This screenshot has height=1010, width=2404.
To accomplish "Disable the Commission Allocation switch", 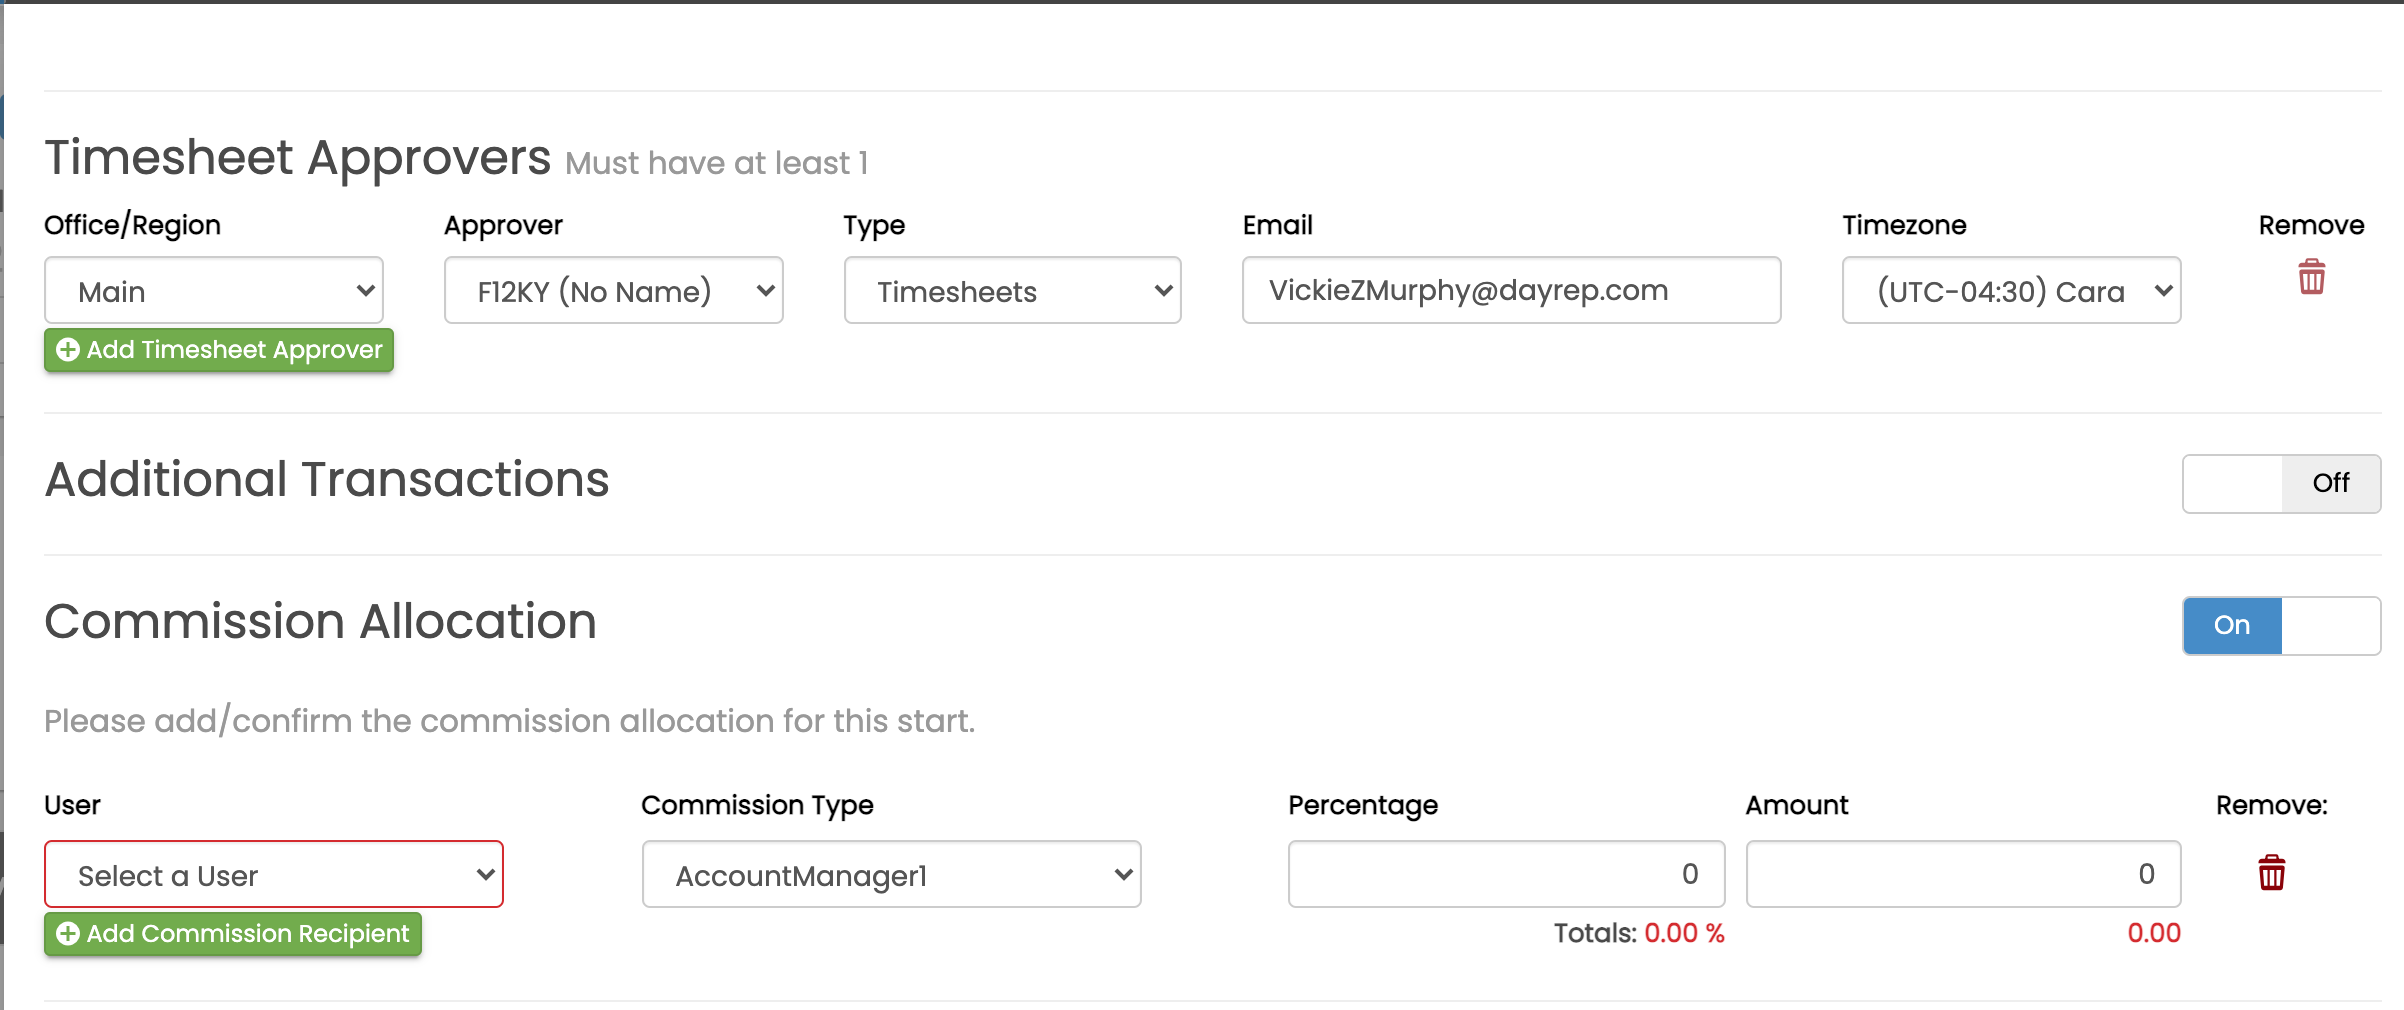I will 2280,626.
